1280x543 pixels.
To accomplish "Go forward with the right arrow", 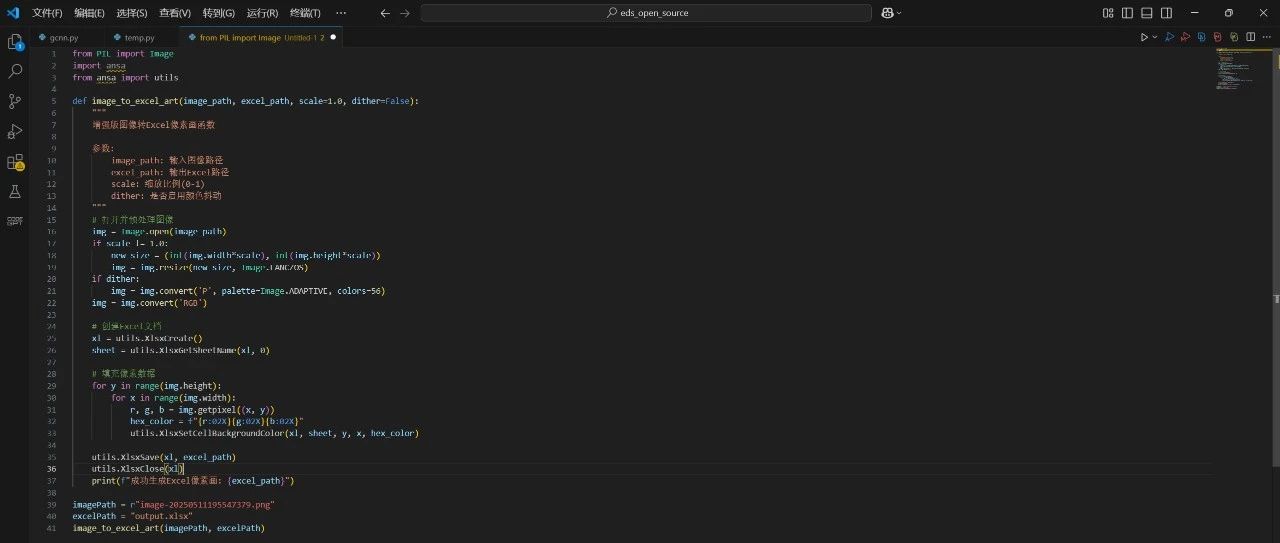I will pos(404,13).
